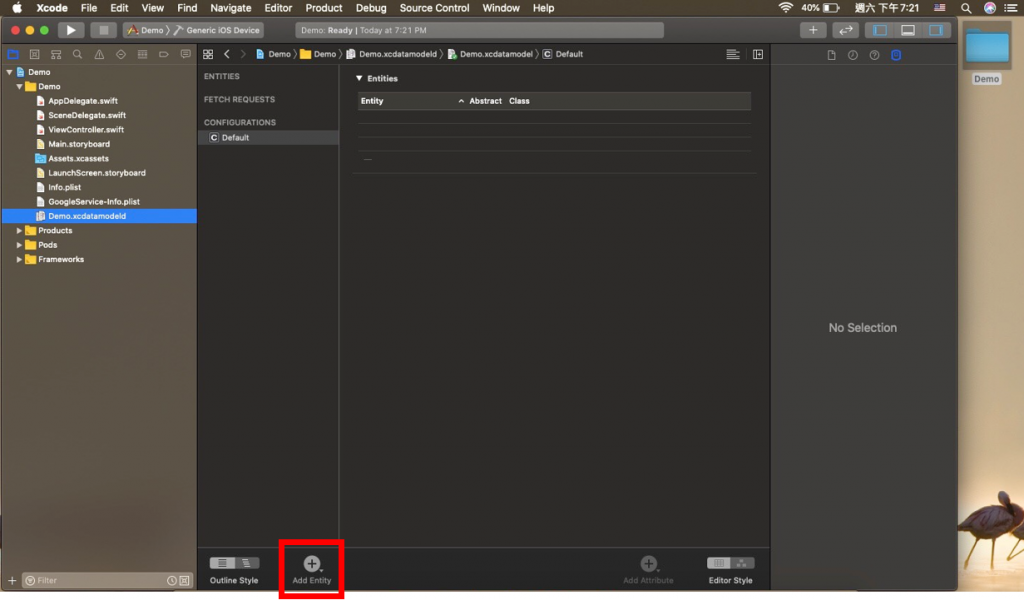Collapse the Demo project root

(x=9, y=72)
